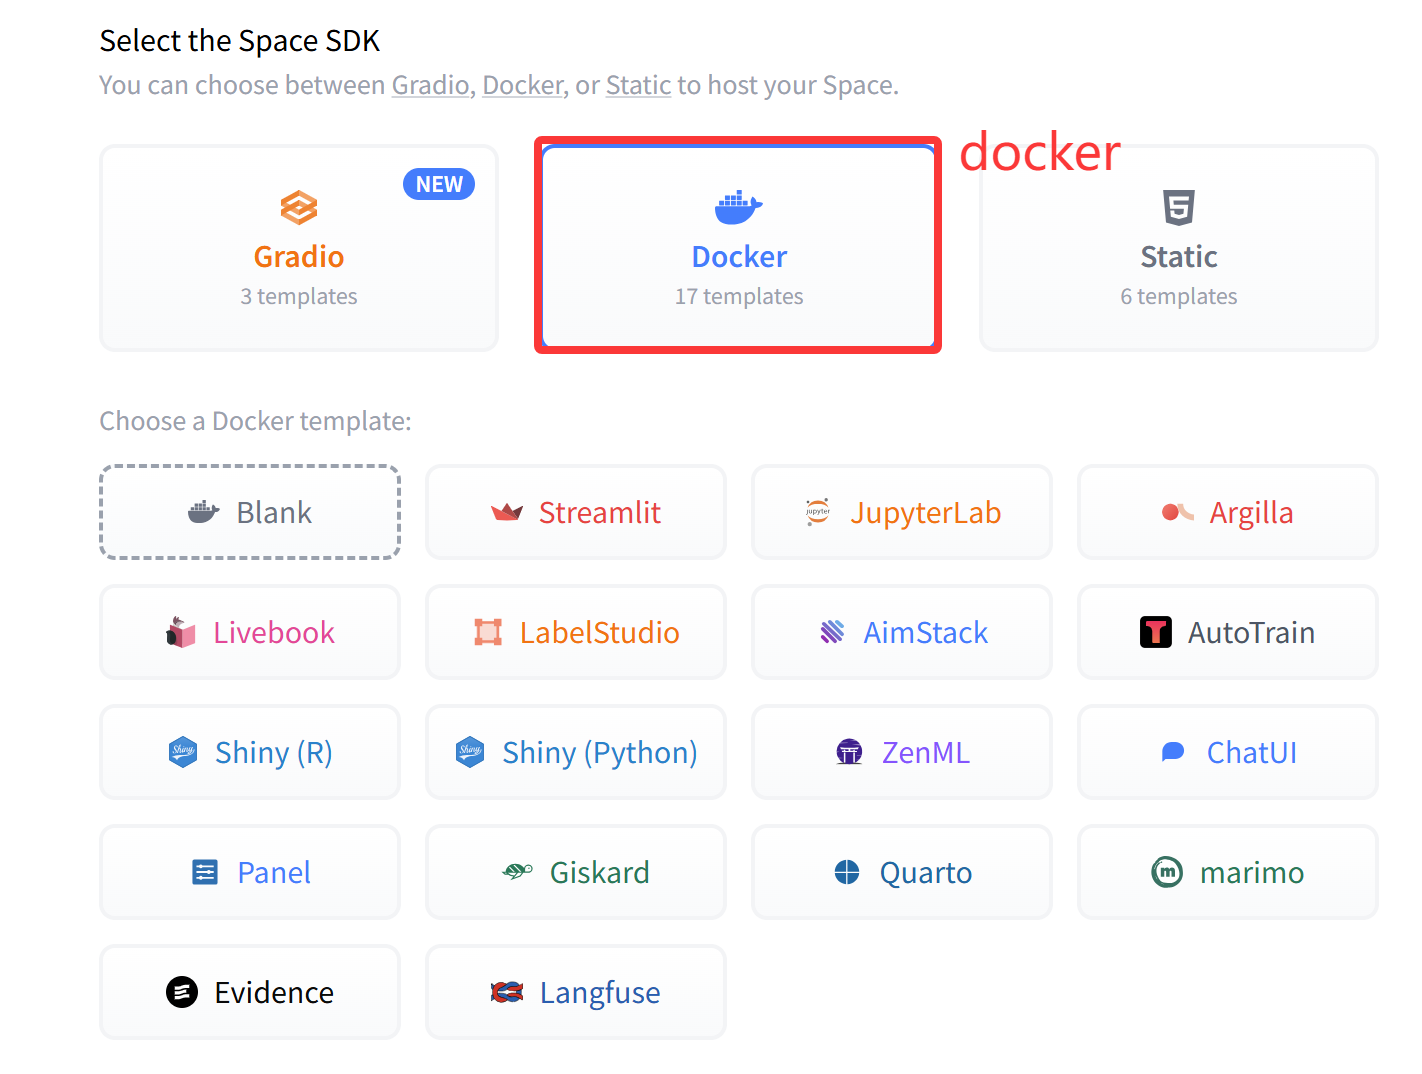Screen dimensions: 1422x1074
Task: Pick the ZenML template
Action: (902, 752)
